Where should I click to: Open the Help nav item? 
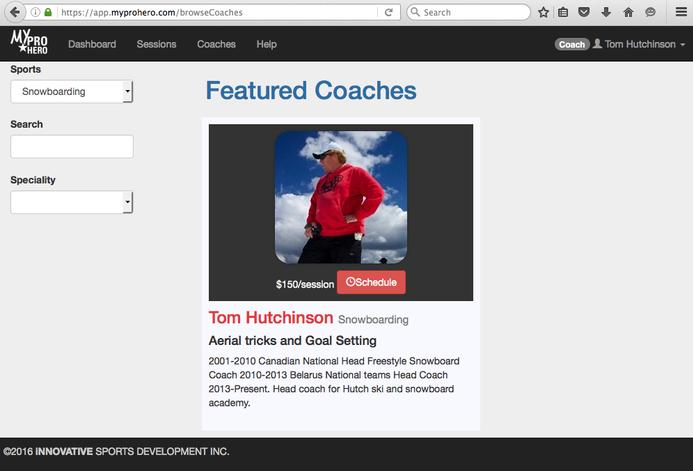coord(267,44)
